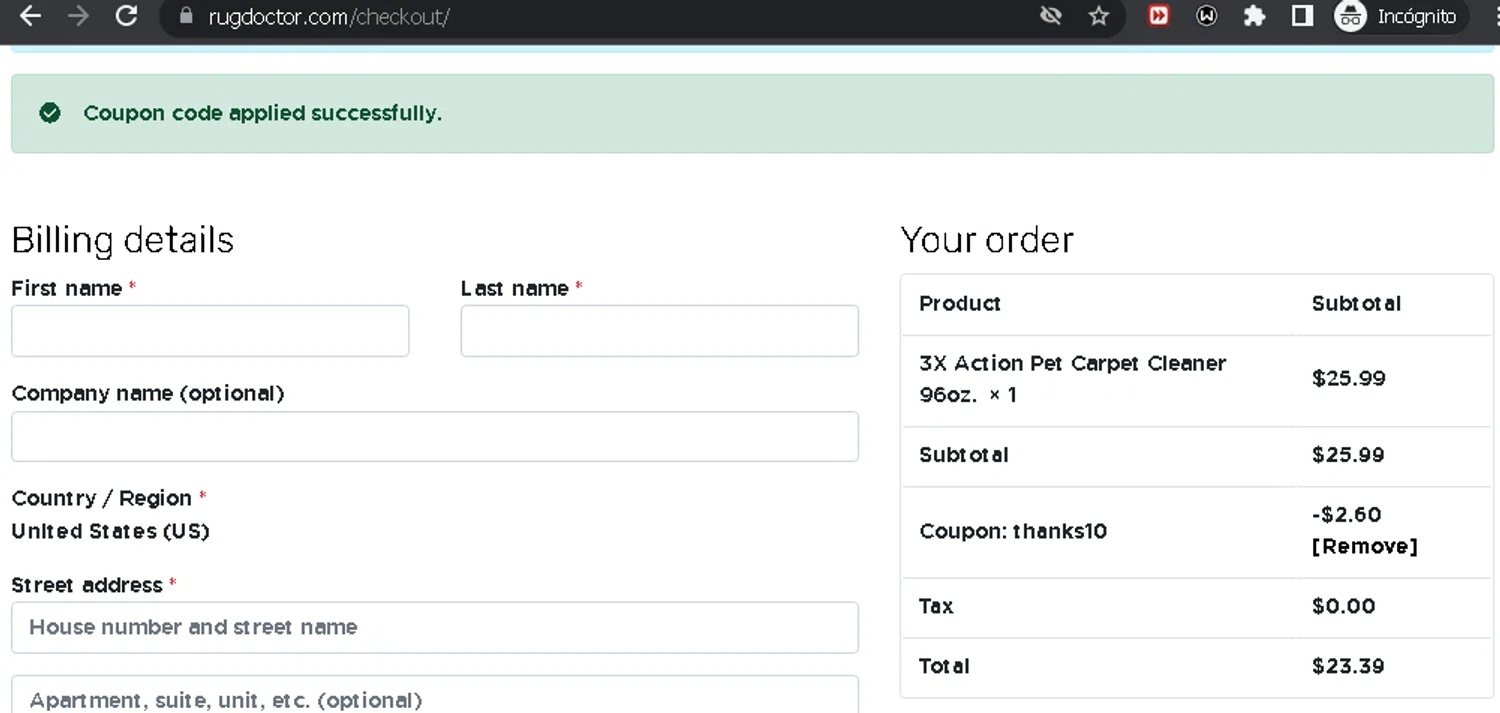The image size is (1500, 713).
Task: Click the Street address input field
Action: [x=434, y=627]
